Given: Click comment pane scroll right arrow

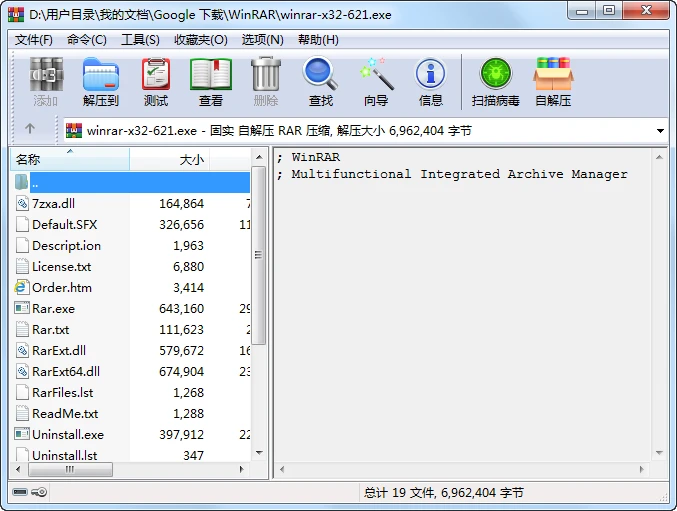Looking at the screenshot, I should click(642, 469).
